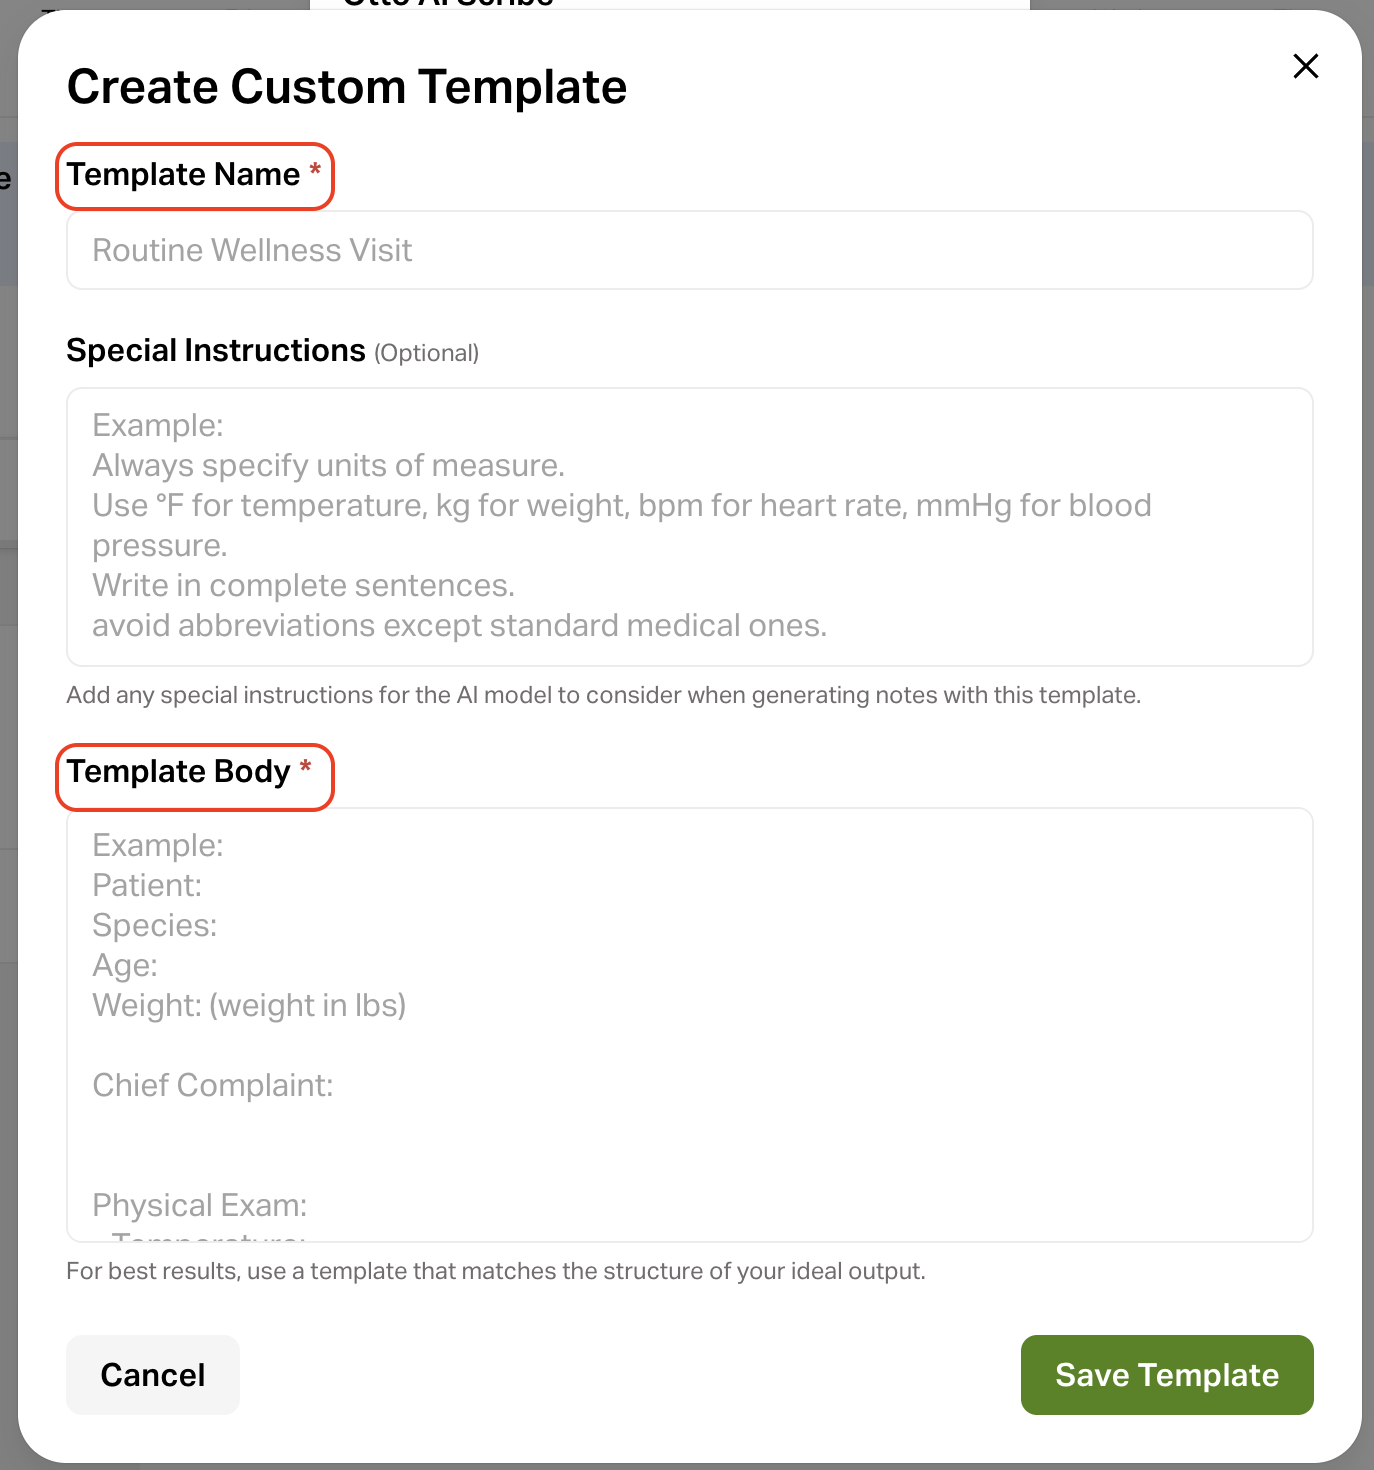Image resolution: width=1374 pixels, height=1470 pixels.
Task: Click the red asterisk next to Template Name
Action: click(315, 170)
